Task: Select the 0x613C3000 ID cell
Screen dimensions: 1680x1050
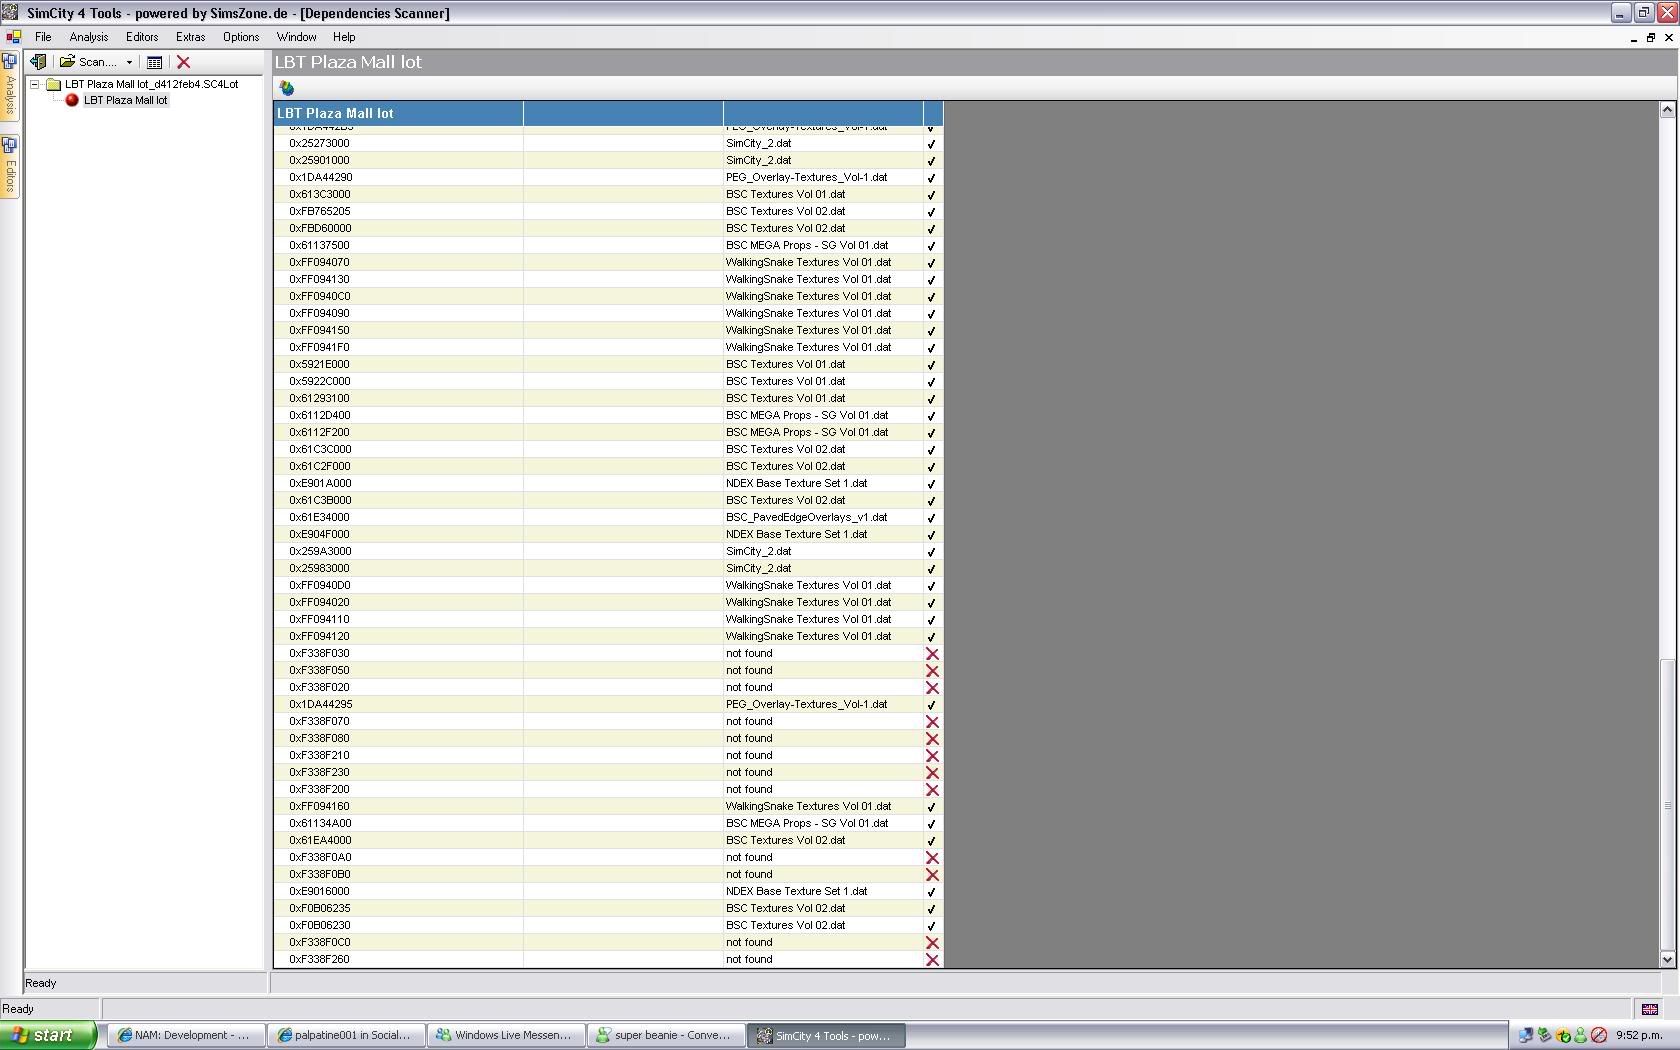Action: 320,194
